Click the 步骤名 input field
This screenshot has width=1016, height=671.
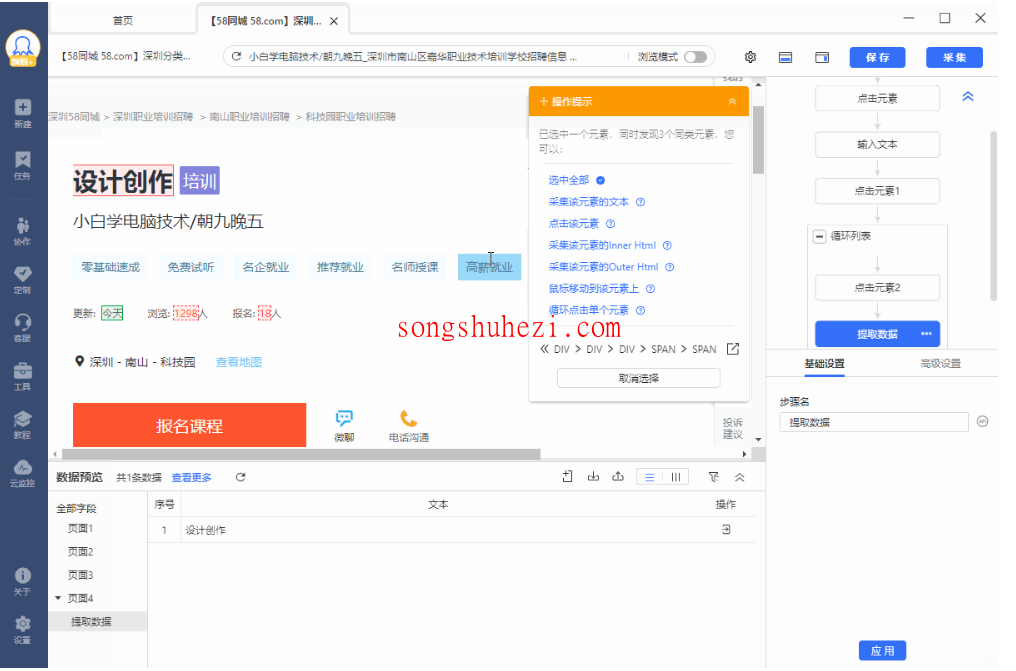coord(873,422)
